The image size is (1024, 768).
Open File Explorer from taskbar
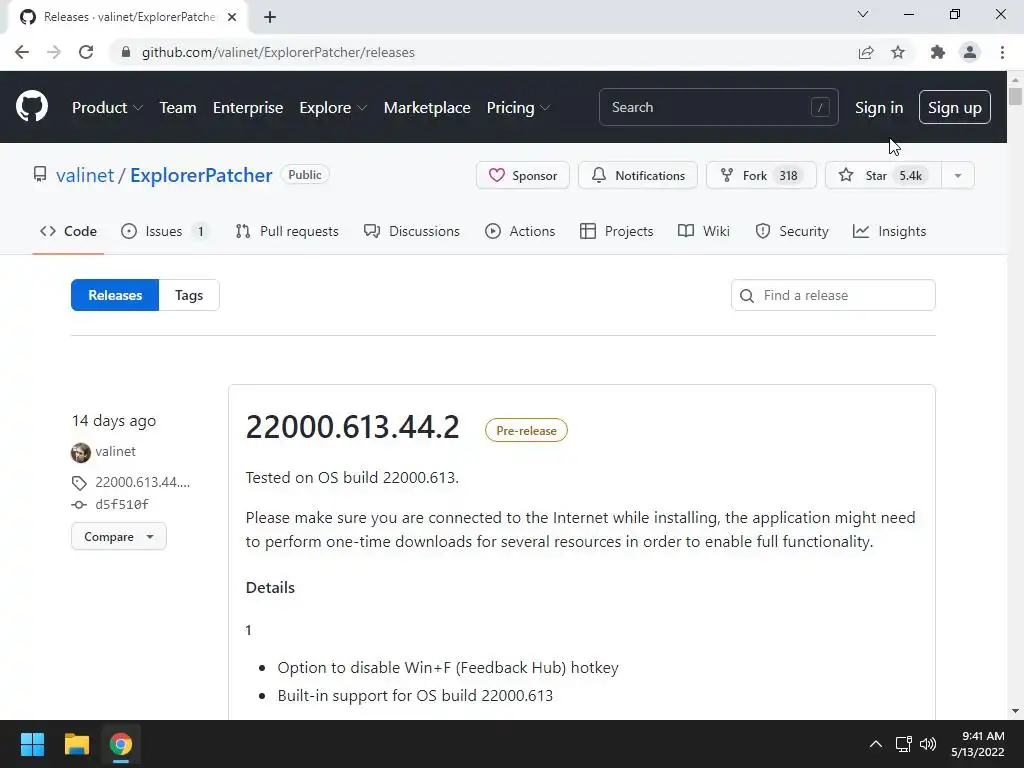point(76,744)
